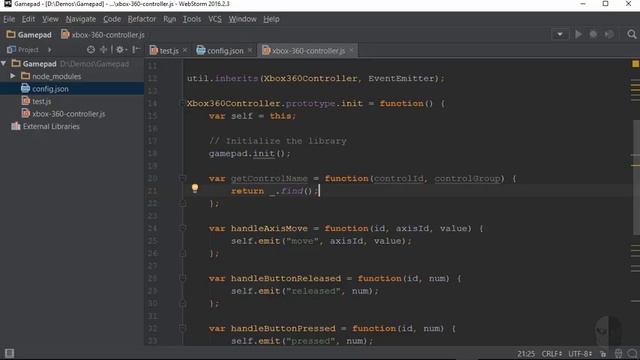Open the Refactor menu
The width and height of the screenshot is (640, 360).
(x=142, y=19)
